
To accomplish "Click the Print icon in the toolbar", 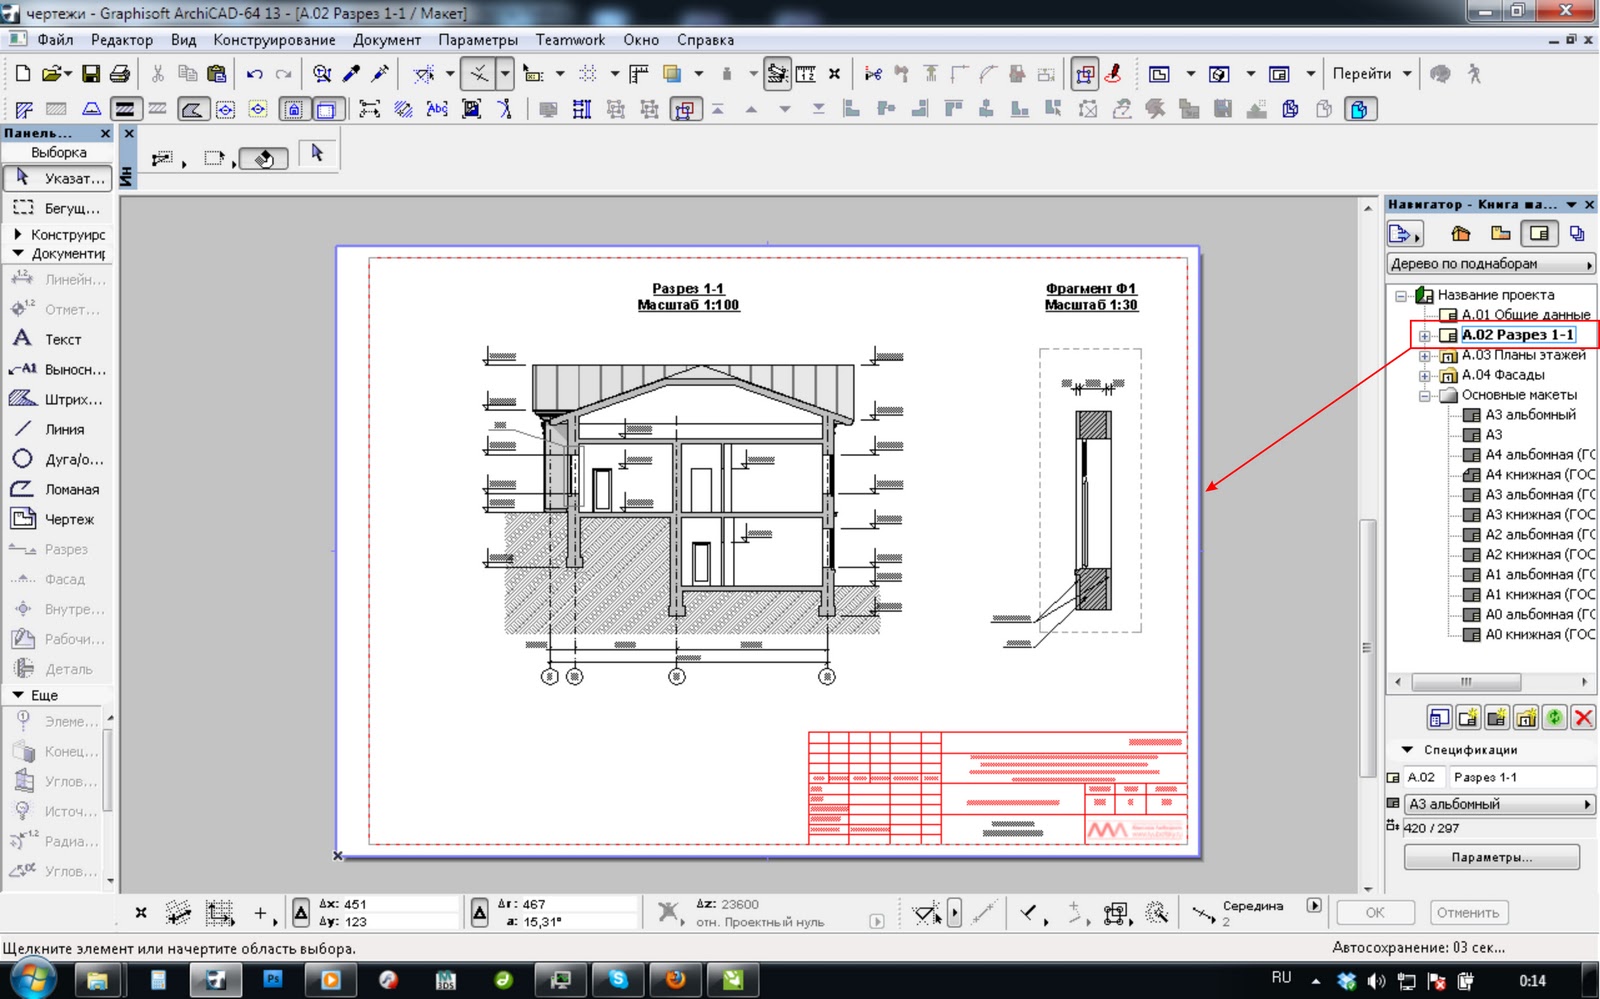I will tap(120, 73).
